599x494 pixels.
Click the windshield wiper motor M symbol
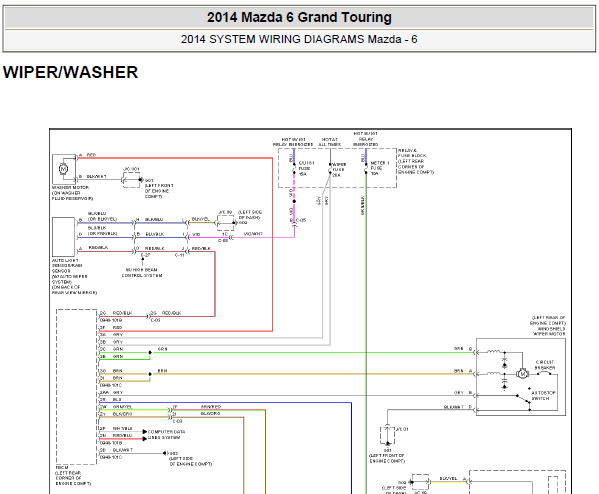point(522,374)
